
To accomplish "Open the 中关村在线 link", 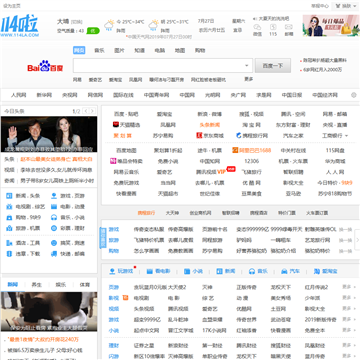I will 293,150.
